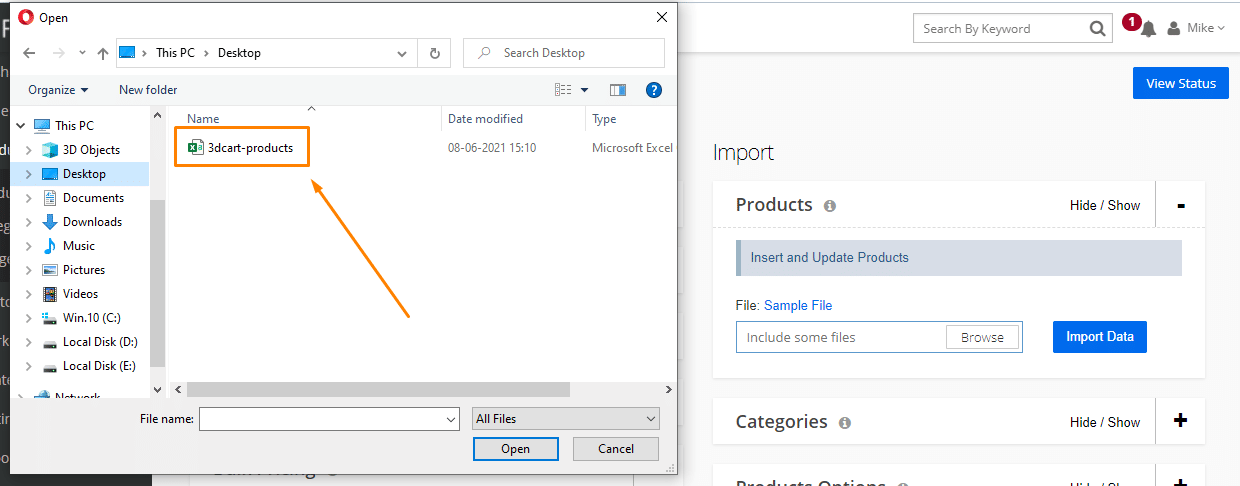Click the View Status button
The height and width of the screenshot is (486, 1240).
tap(1180, 83)
